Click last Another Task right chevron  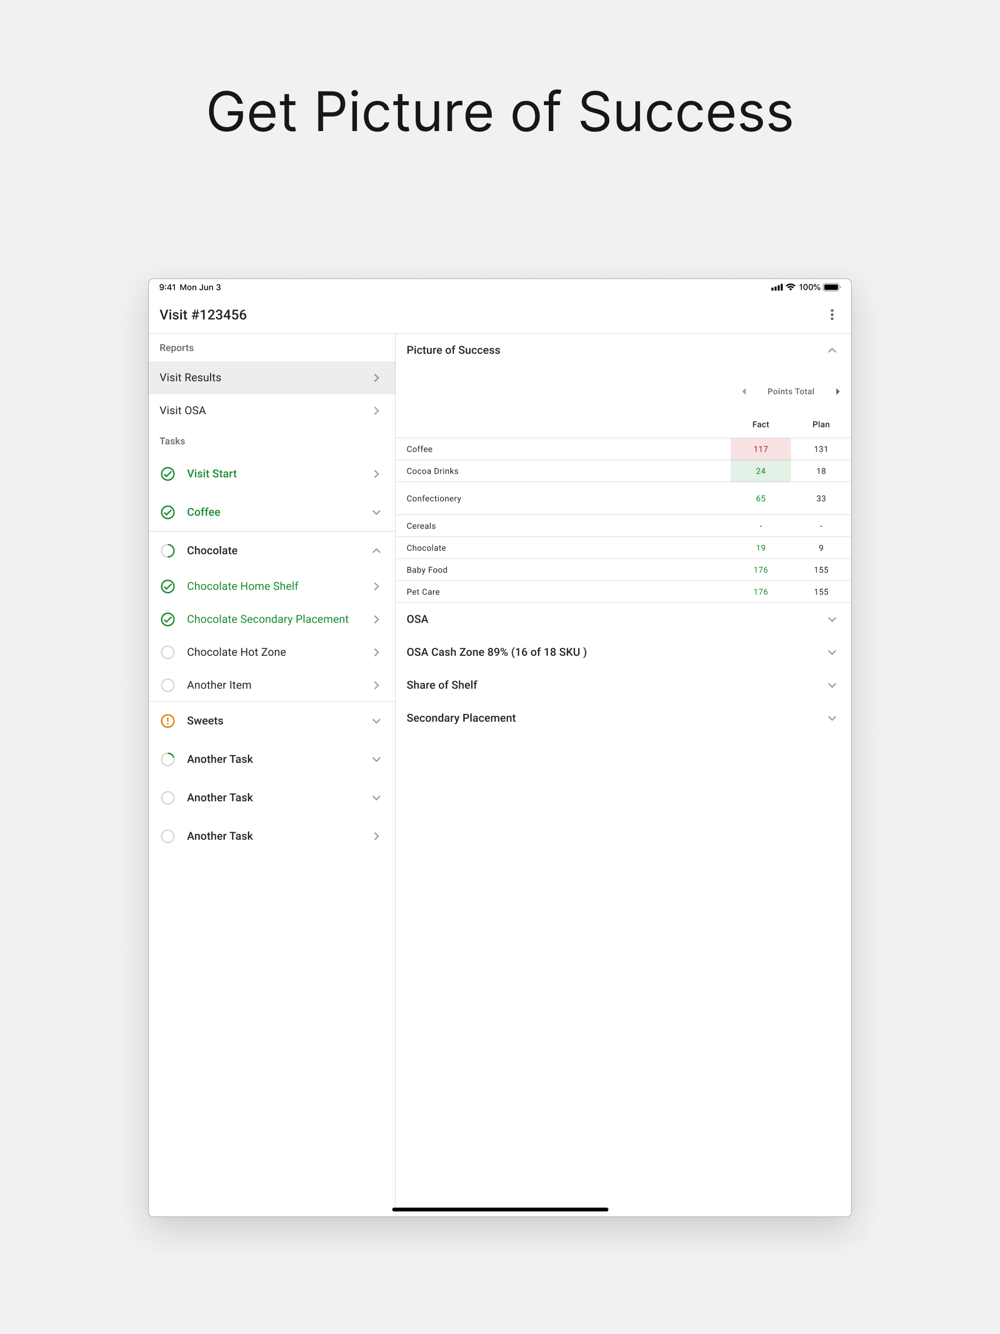click(x=377, y=836)
